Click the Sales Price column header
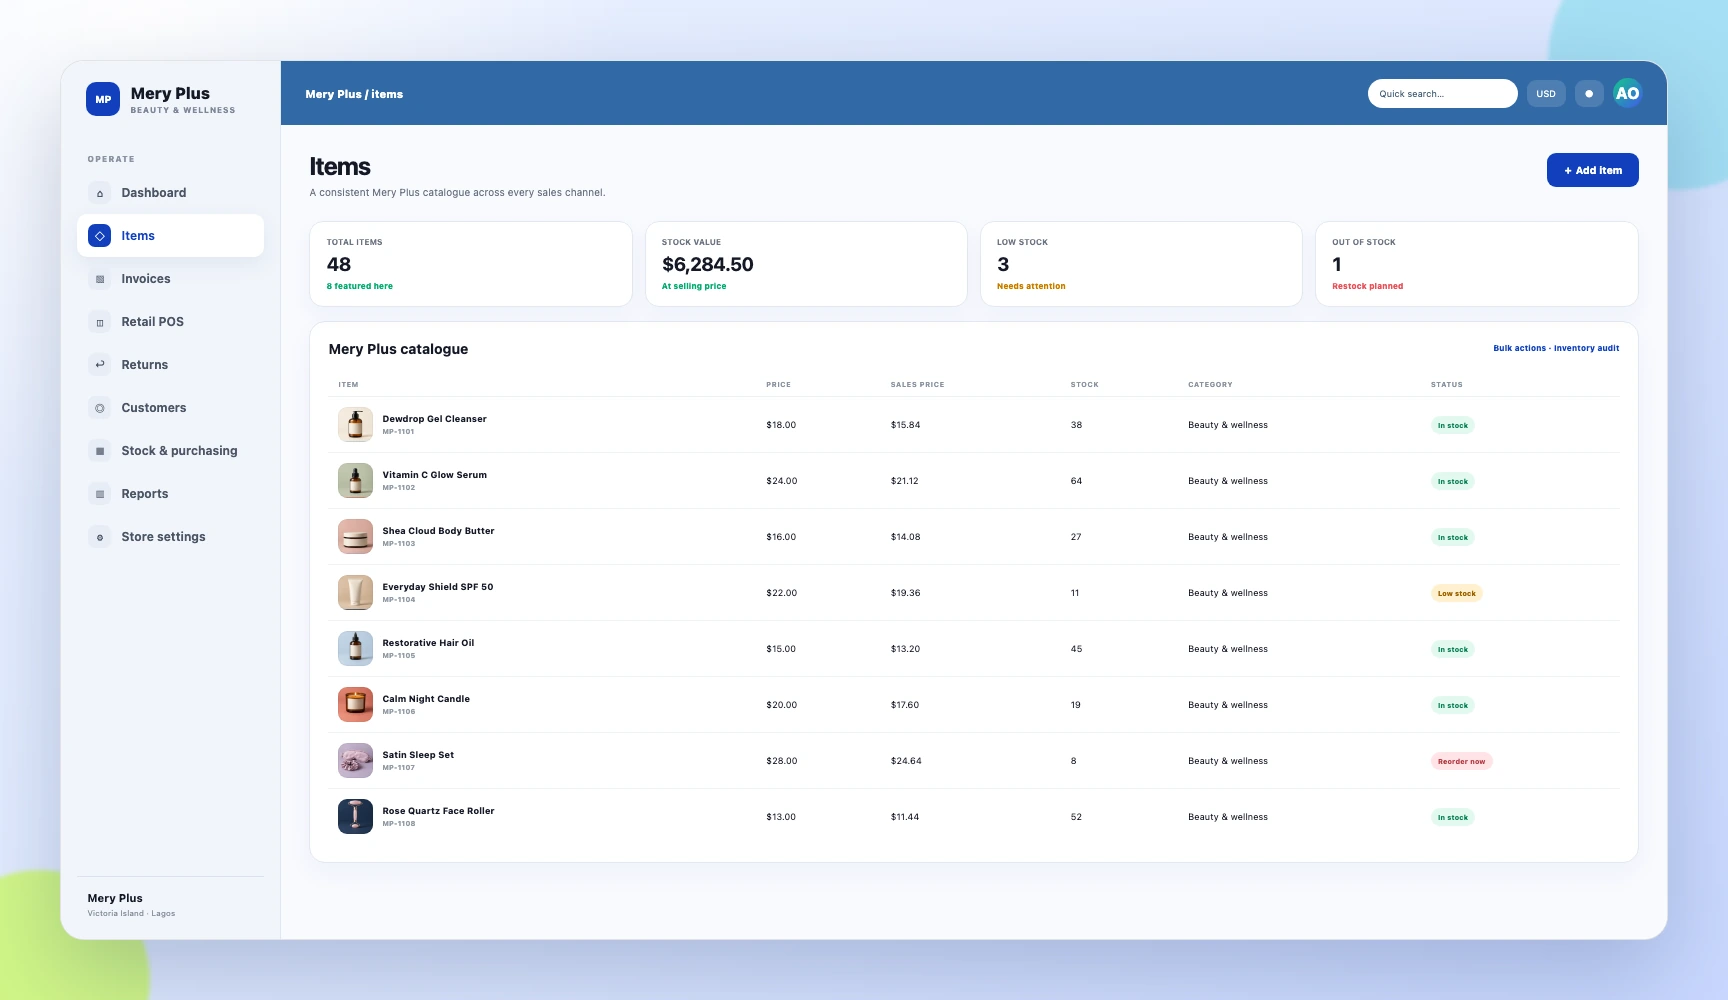This screenshot has width=1728, height=1000. pos(917,384)
